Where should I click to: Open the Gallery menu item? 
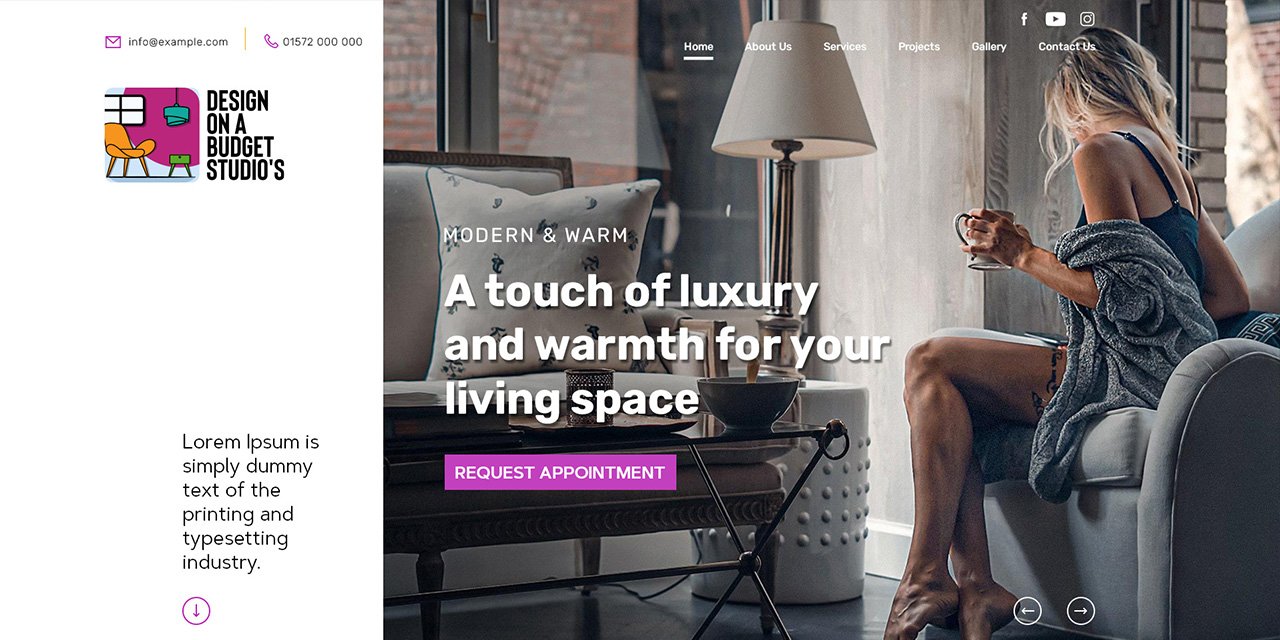point(989,47)
